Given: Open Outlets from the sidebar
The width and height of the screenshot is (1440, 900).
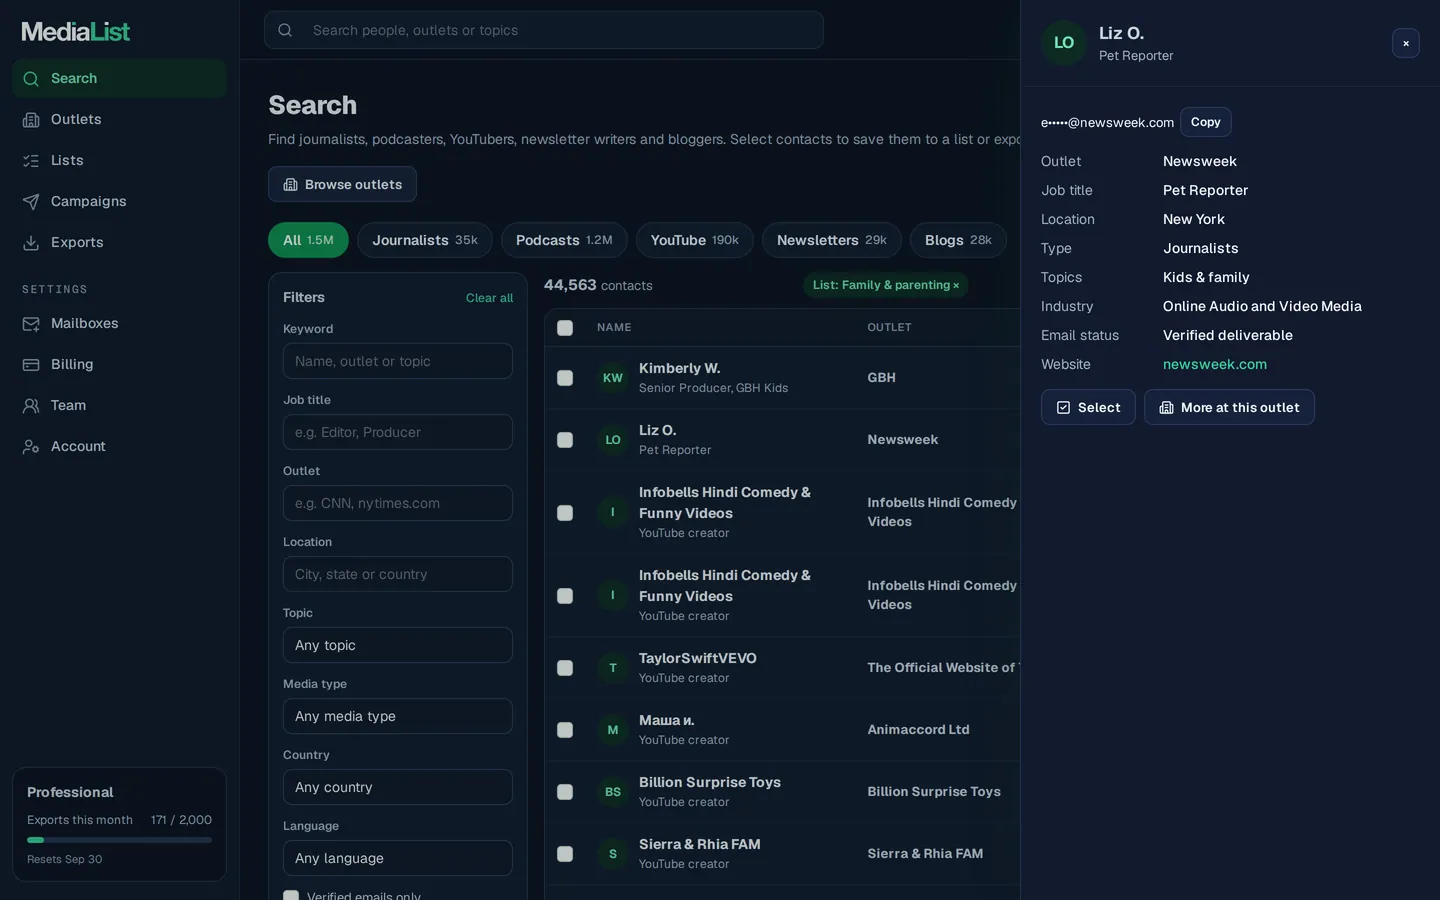Looking at the screenshot, I should click(119, 119).
